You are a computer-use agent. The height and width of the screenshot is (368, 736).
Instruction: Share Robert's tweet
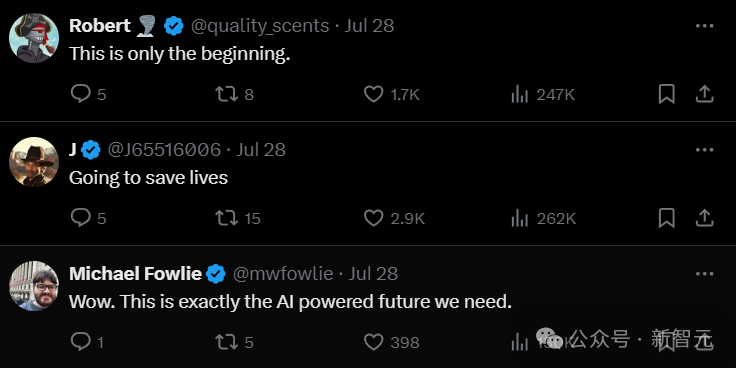click(x=704, y=94)
